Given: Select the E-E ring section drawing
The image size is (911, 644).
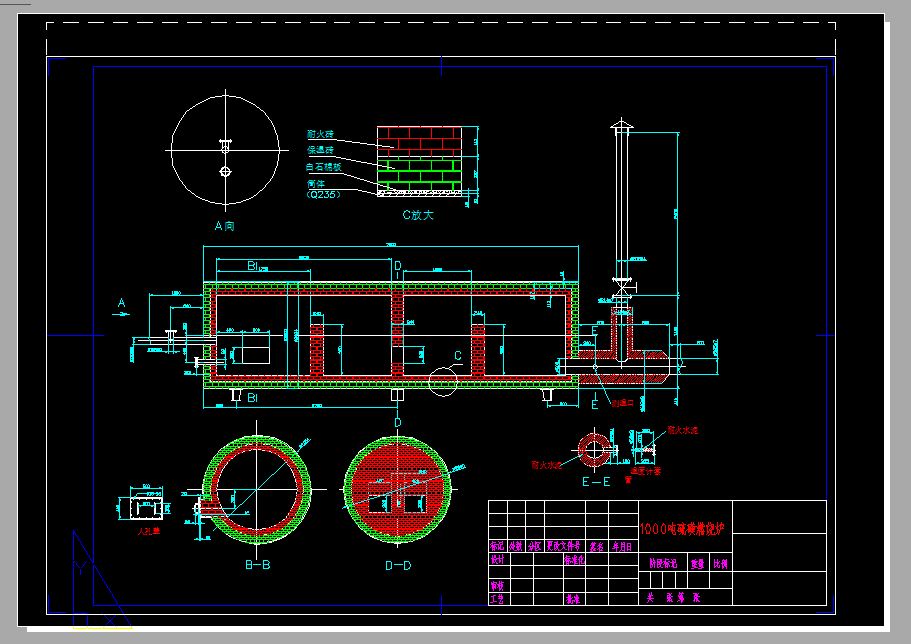Looking at the screenshot, I should [x=596, y=448].
